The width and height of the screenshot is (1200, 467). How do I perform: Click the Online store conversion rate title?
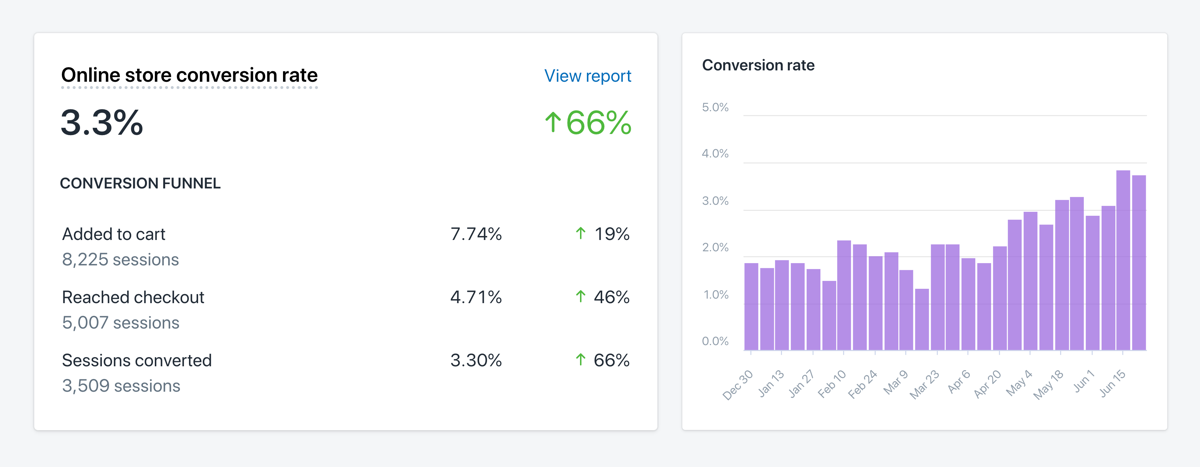pyautogui.click(x=189, y=75)
